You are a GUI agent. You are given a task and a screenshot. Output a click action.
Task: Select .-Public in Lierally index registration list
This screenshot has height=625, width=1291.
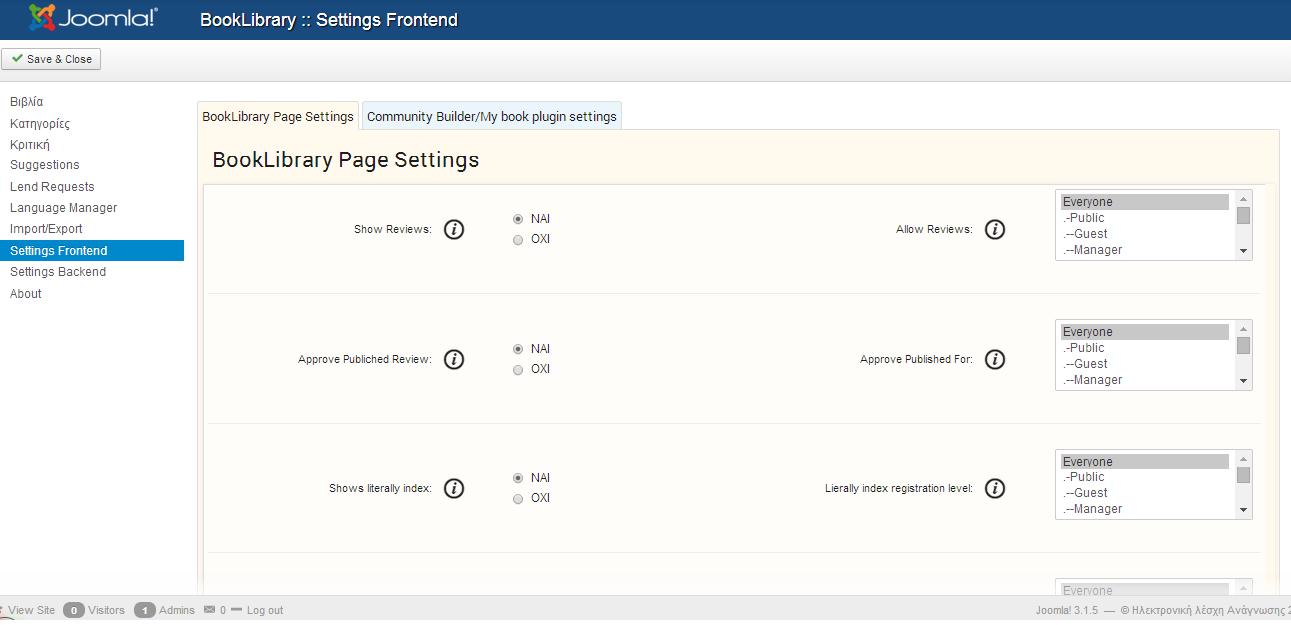click(x=1145, y=477)
